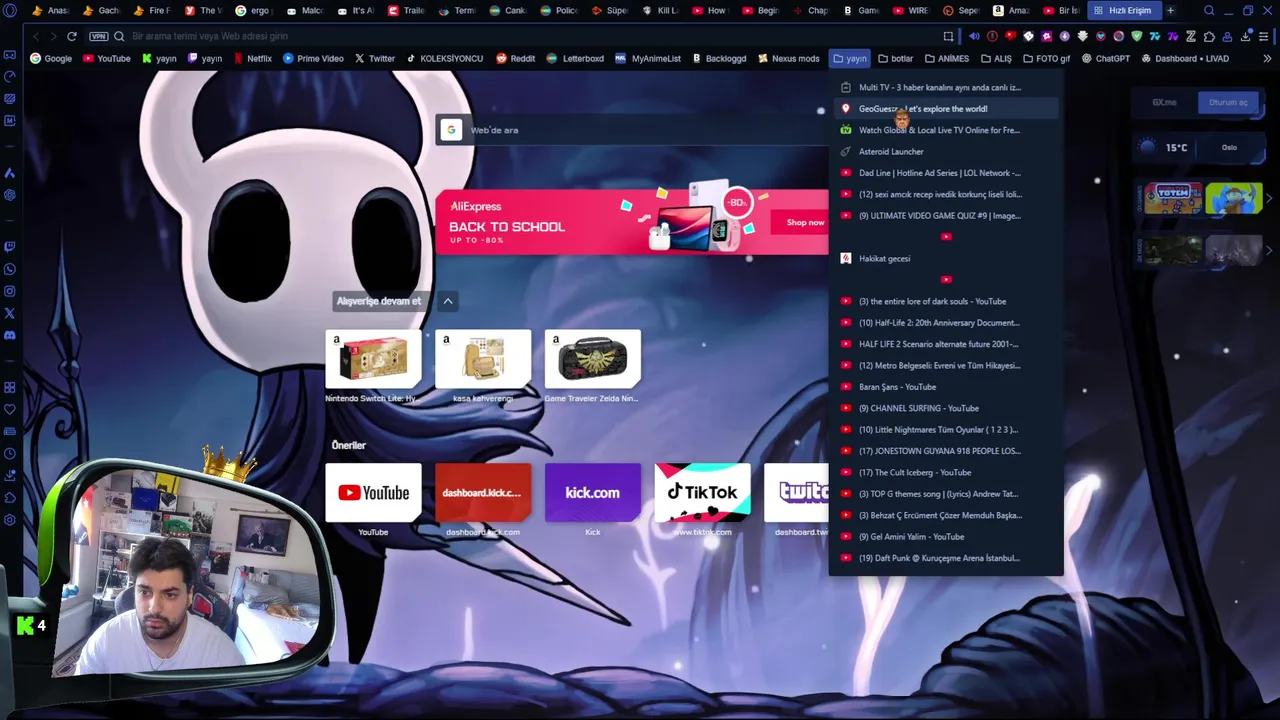The image size is (1280, 720).
Task: Click the Web'de ara search box
Action: [x=632, y=130]
